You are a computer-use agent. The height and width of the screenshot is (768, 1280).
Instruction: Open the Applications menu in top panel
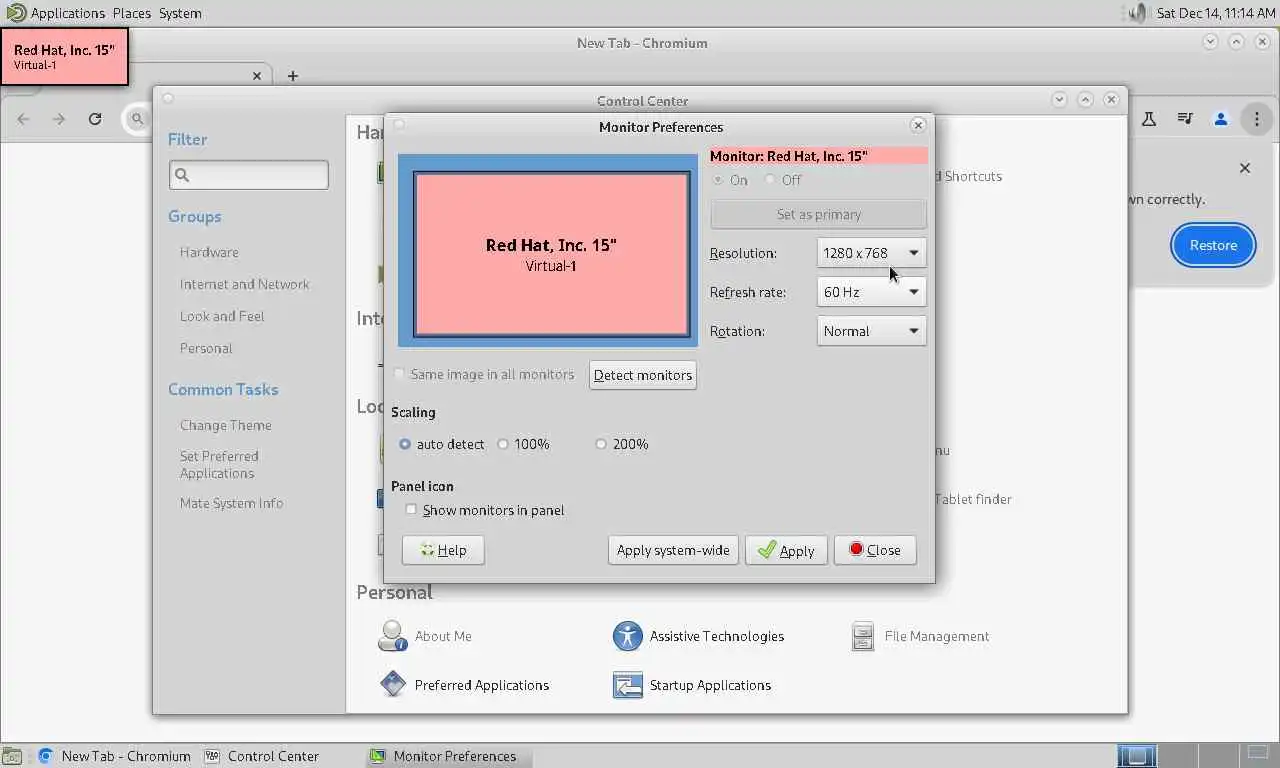[67, 13]
